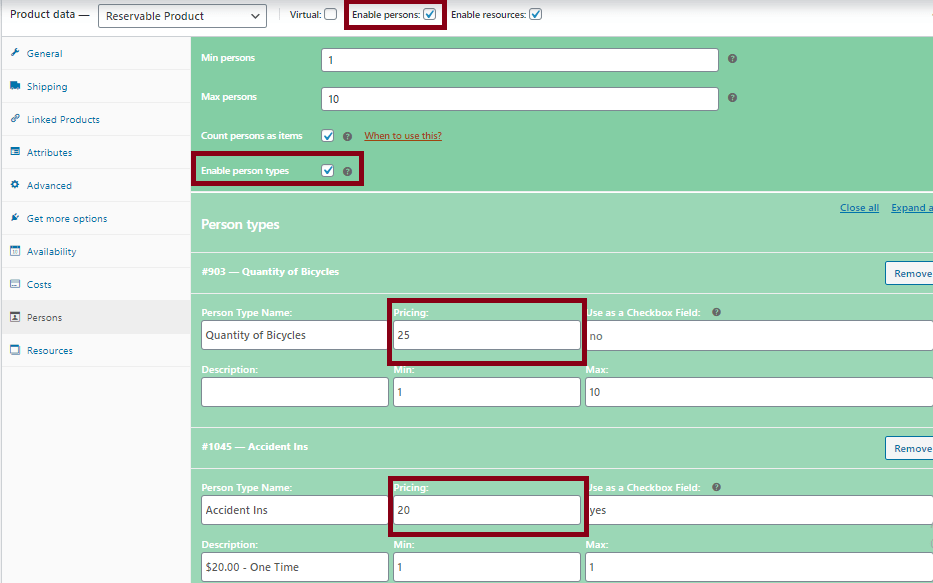933x583 pixels.
Task: Open help icon next to Min persons field
Action: [732, 60]
